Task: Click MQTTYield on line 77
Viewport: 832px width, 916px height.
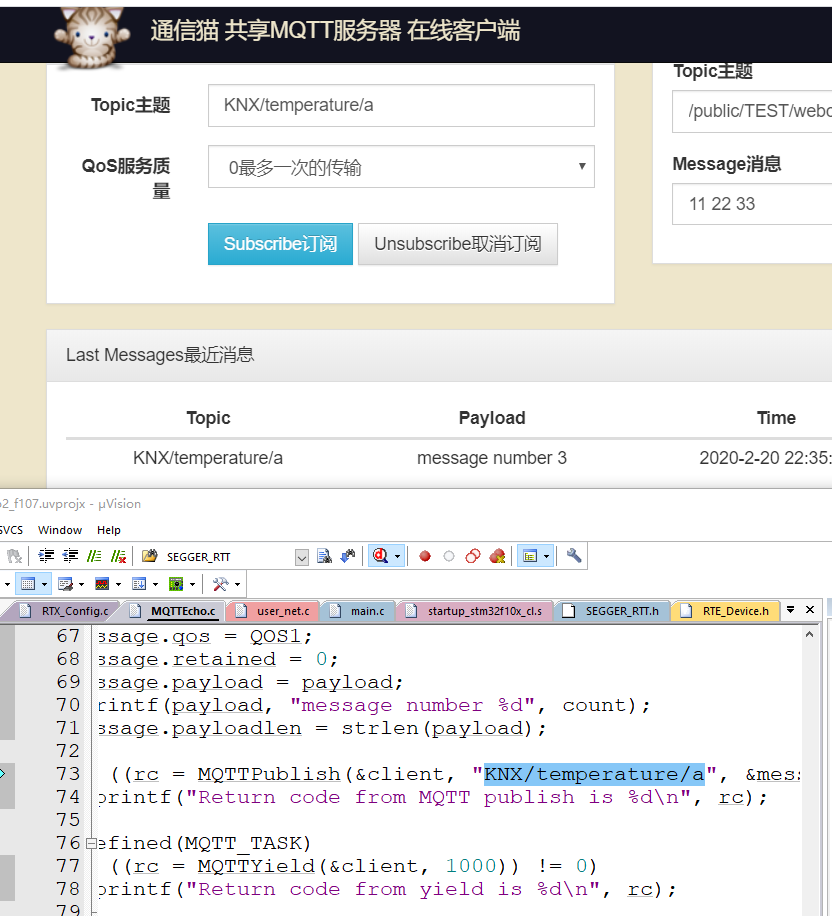Action: tap(256, 866)
